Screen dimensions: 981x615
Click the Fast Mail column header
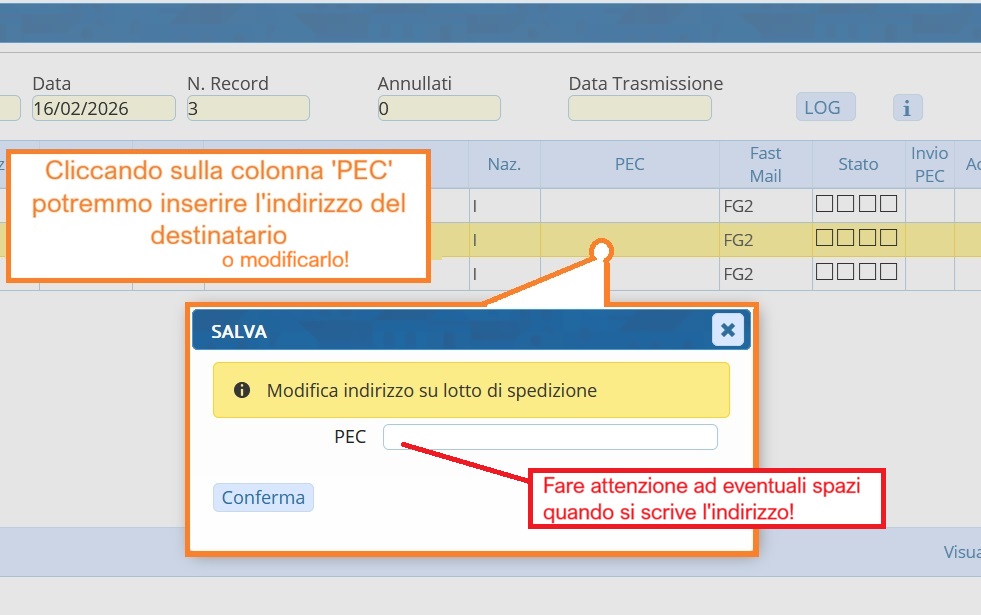tap(765, 164)
